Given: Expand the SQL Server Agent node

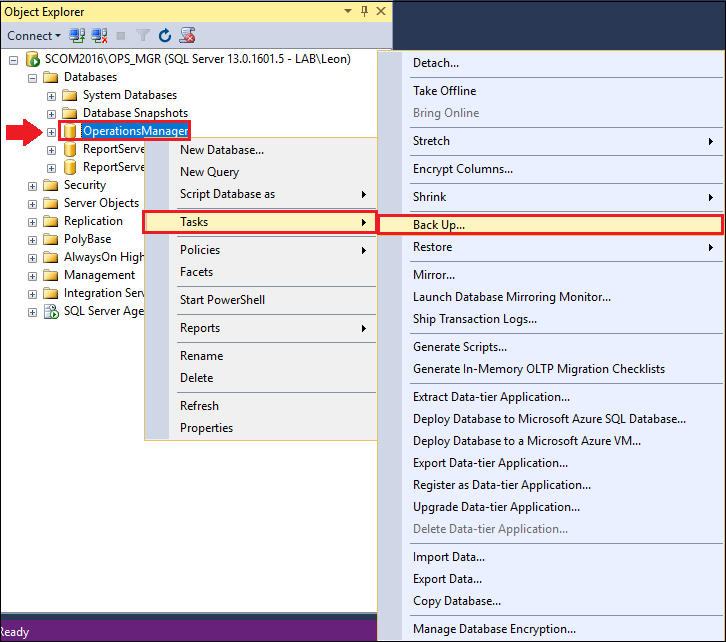Looking at the screenshot, I should (32, 313).
